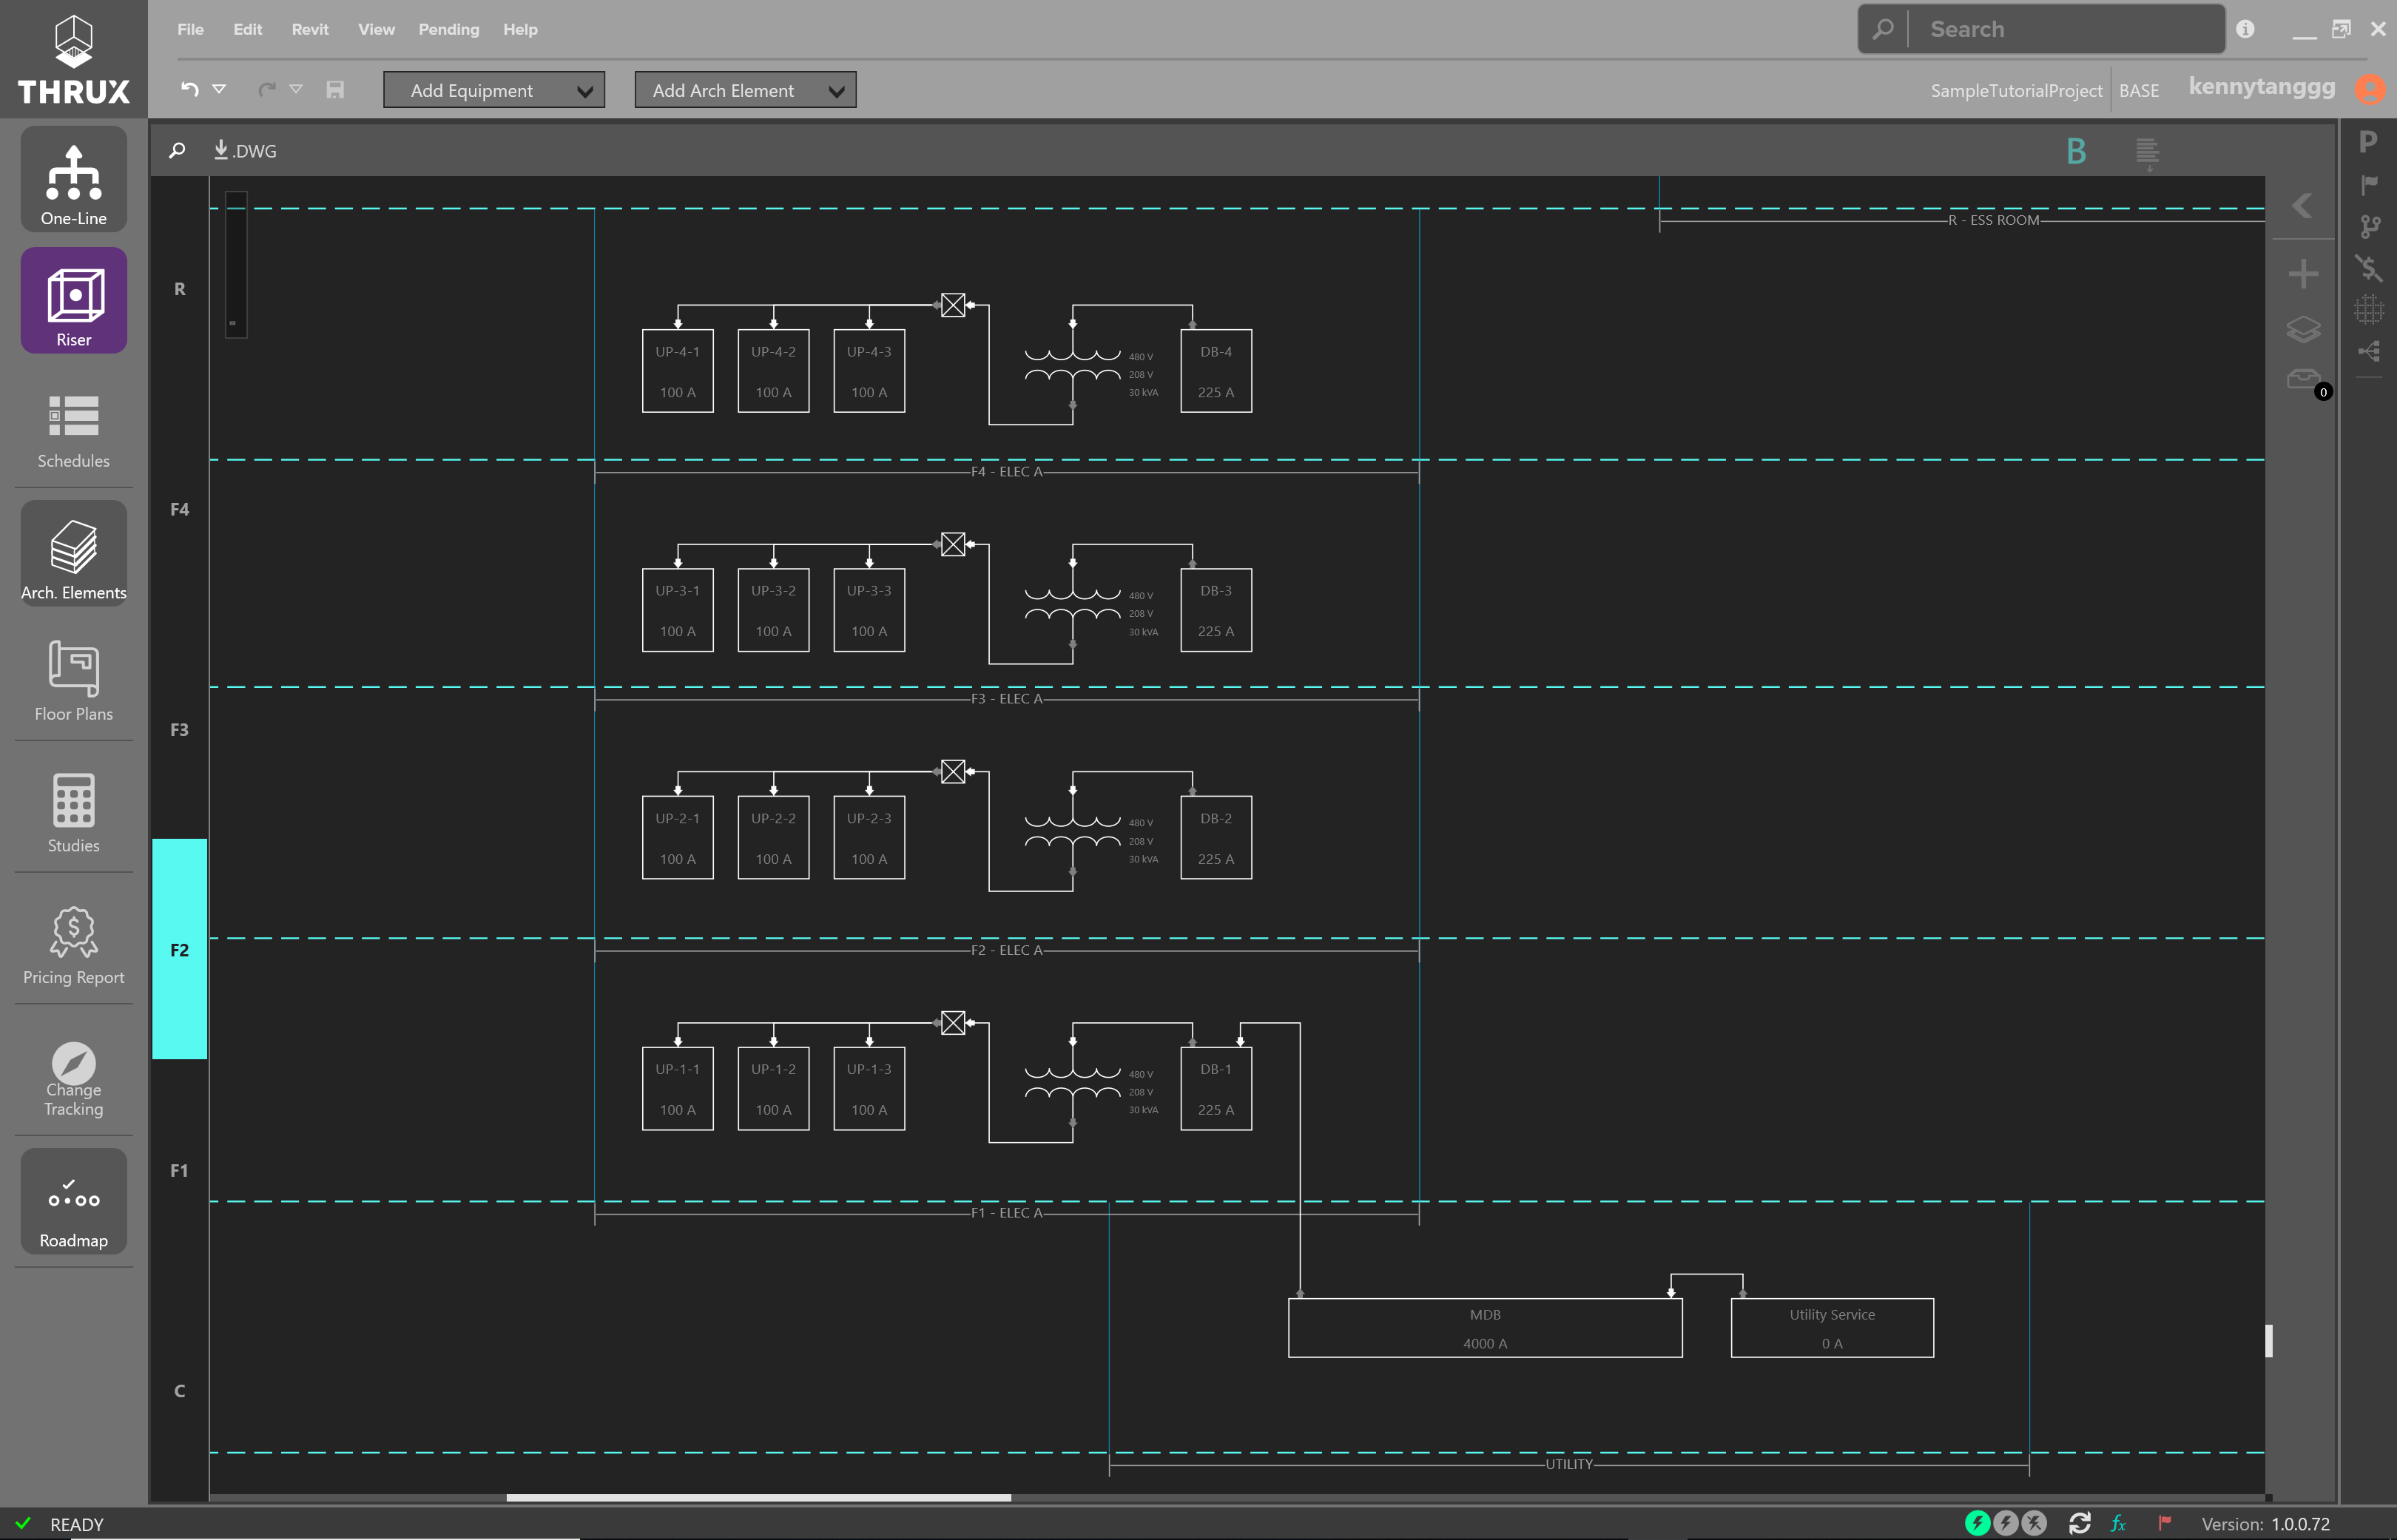Screen dimensions: 2397x1540
Task: Click the fx formula icon in status bar
Action: point(2118,1523)
